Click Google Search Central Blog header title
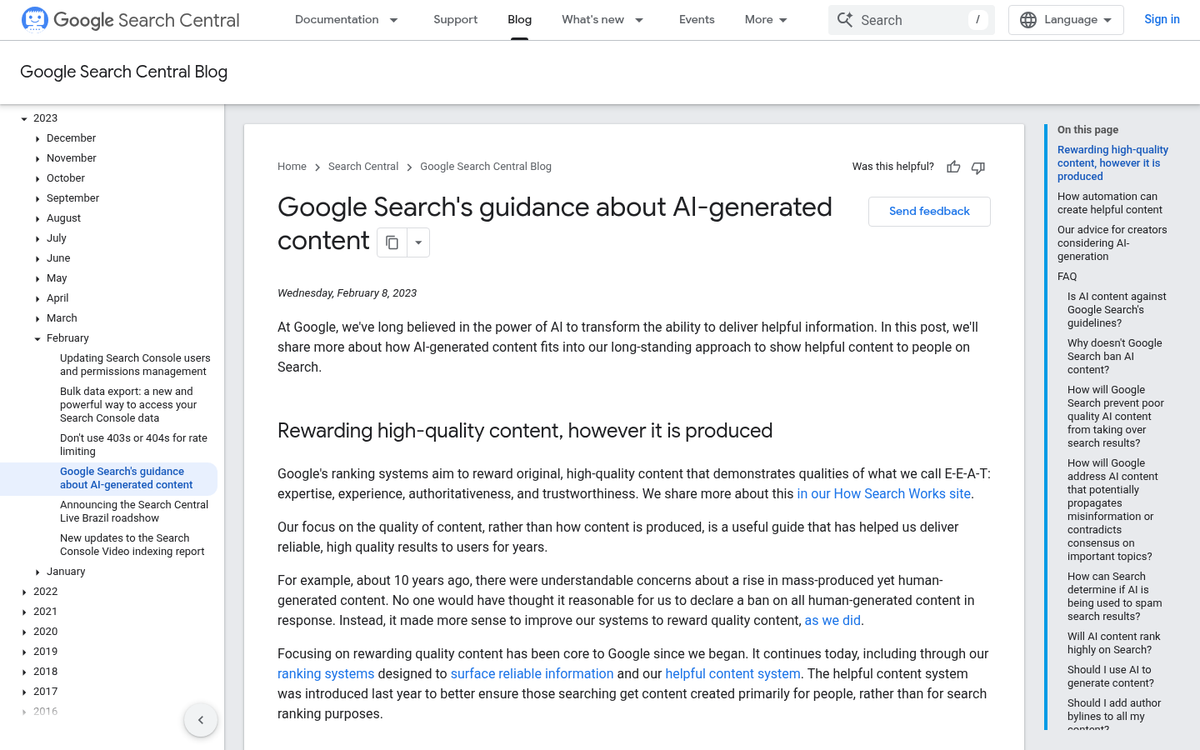The width and height of the screenshot is (1200, 750). click(x=124, y=72)
